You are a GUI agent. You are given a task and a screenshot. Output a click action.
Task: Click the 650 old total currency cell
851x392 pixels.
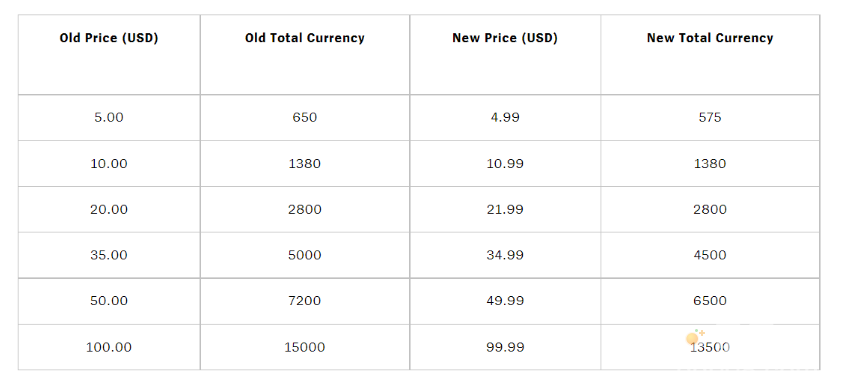[x=304, y=118]
